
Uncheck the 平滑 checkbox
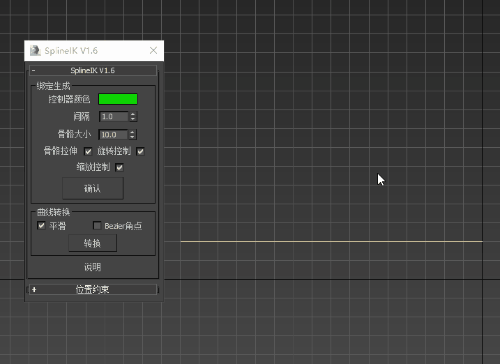tap(41, 226)
